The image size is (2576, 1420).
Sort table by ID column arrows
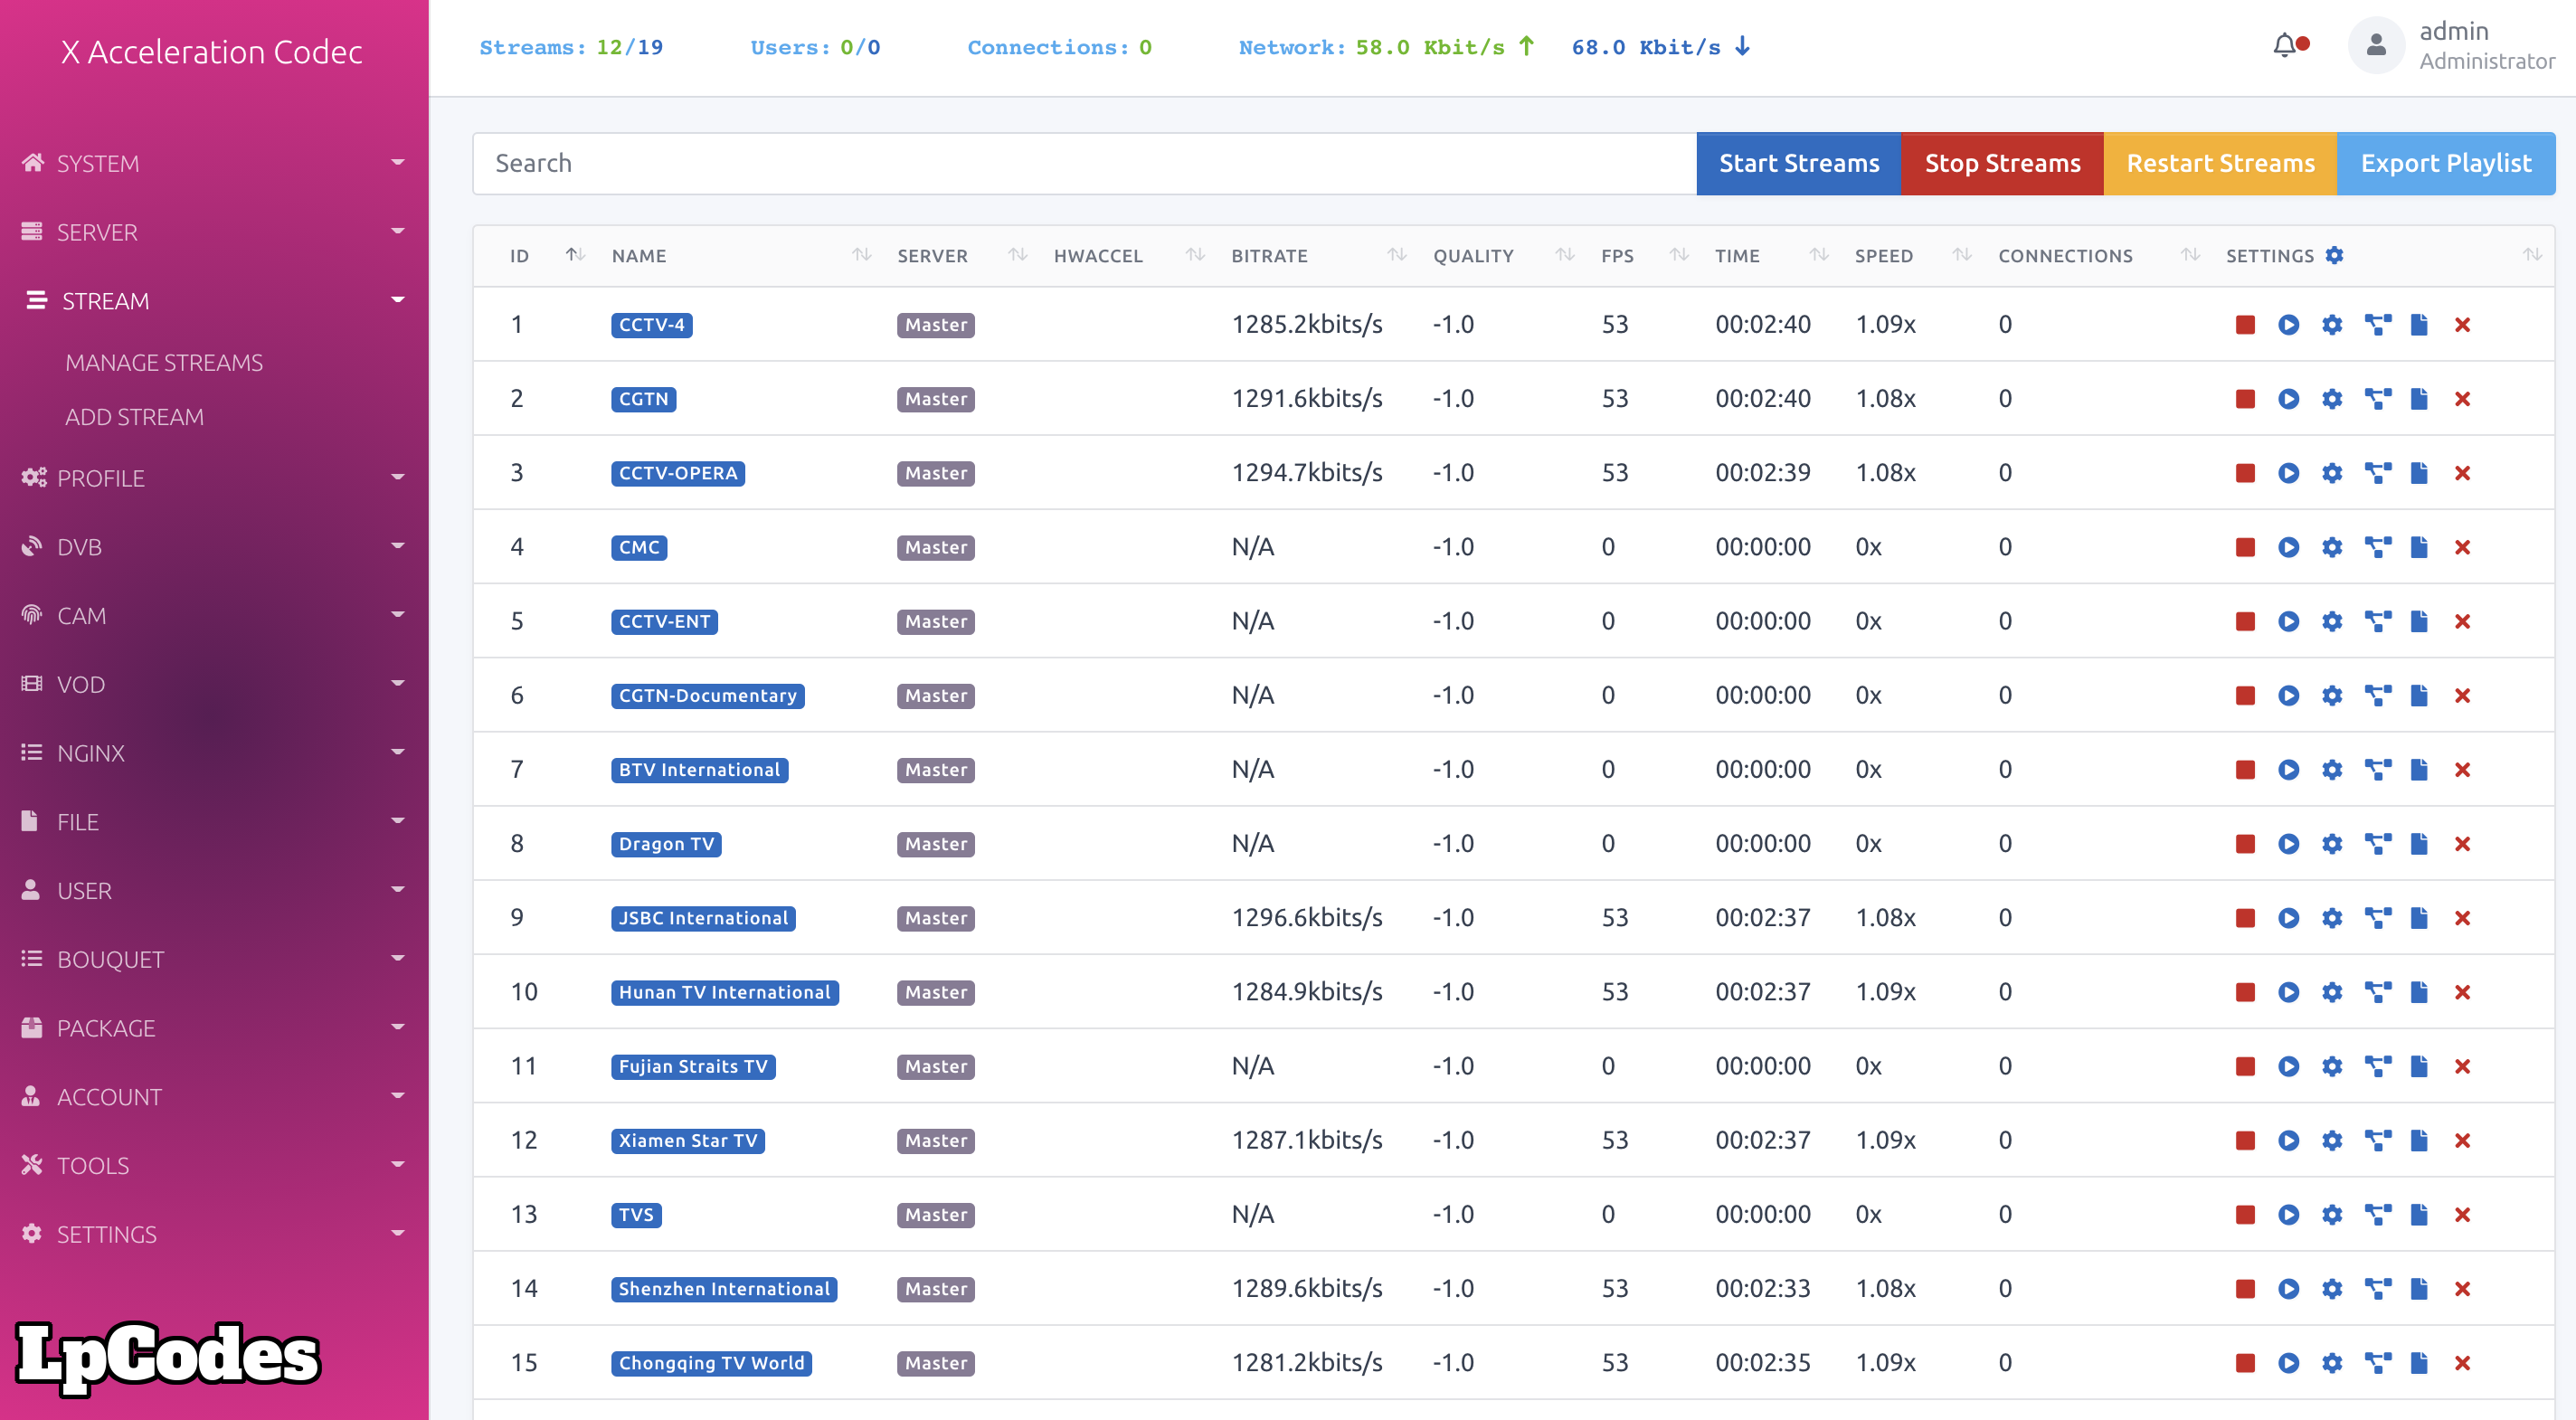575,255
